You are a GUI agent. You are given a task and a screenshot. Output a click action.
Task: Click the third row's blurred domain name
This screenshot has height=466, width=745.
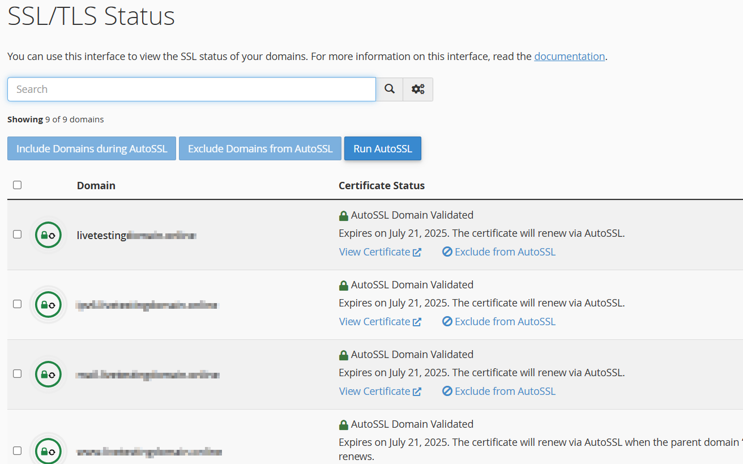click(147, 375)
